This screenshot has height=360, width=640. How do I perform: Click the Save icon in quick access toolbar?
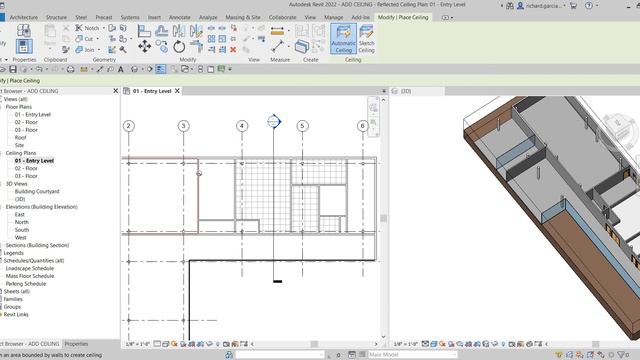click(13, 69)
